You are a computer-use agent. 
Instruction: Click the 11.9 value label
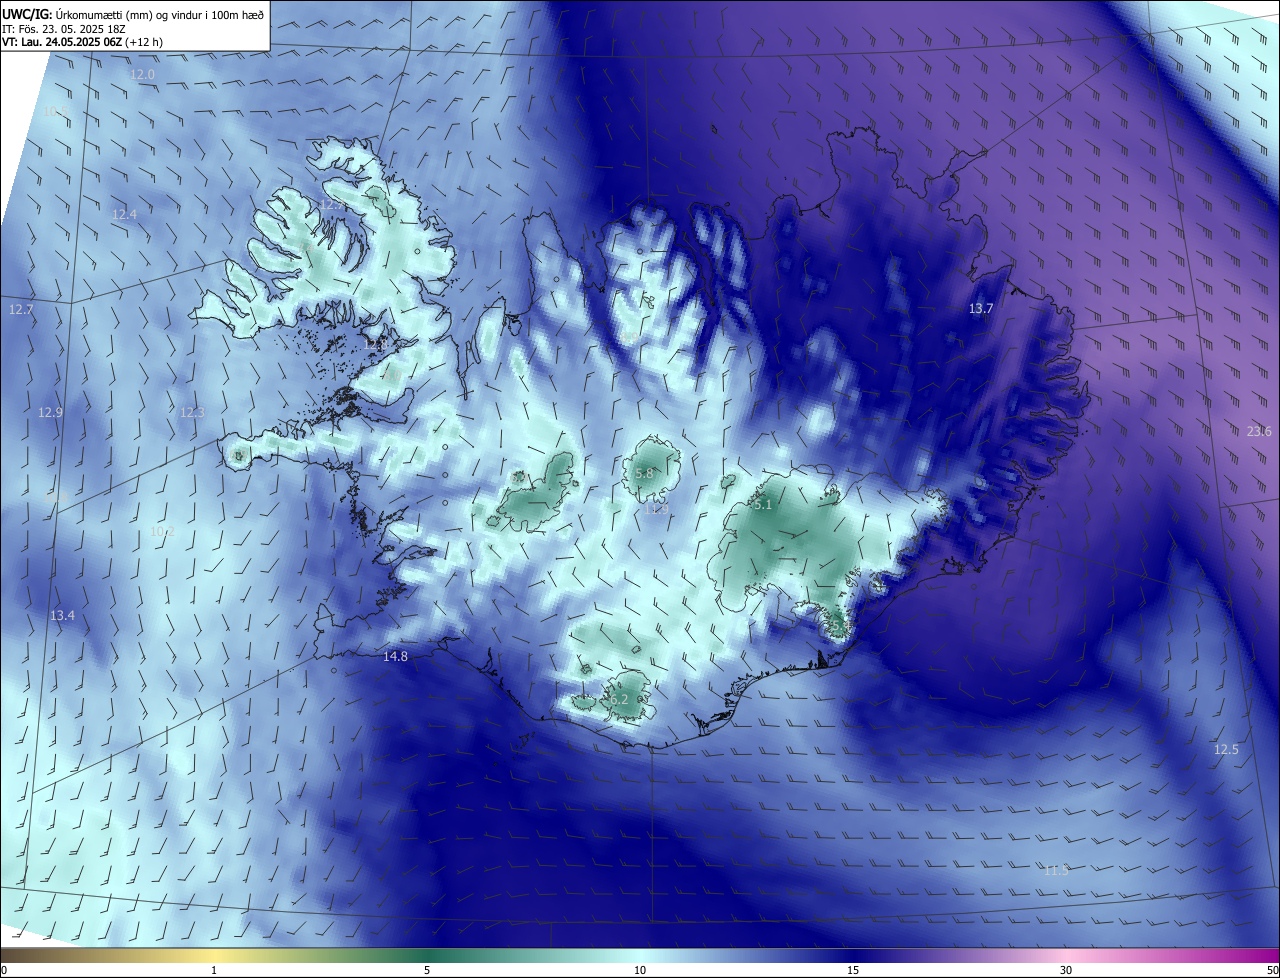point(657,509)
